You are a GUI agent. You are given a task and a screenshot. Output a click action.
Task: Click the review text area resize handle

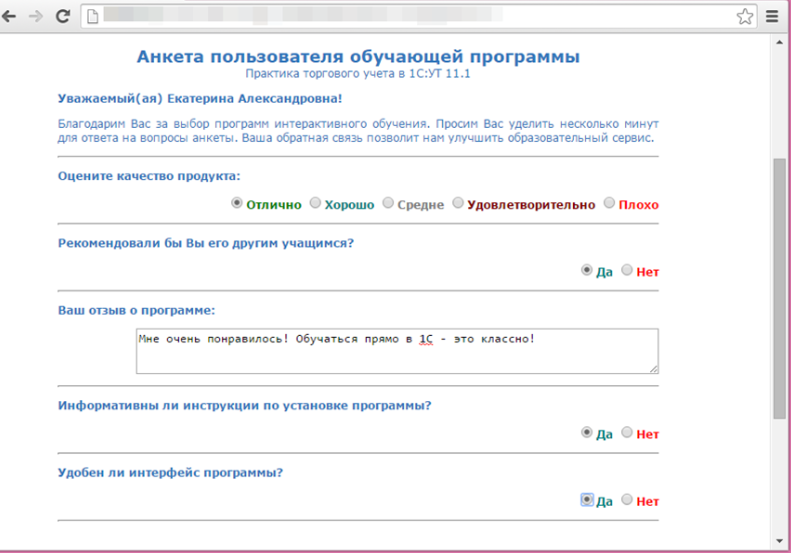tap(654, 369)
